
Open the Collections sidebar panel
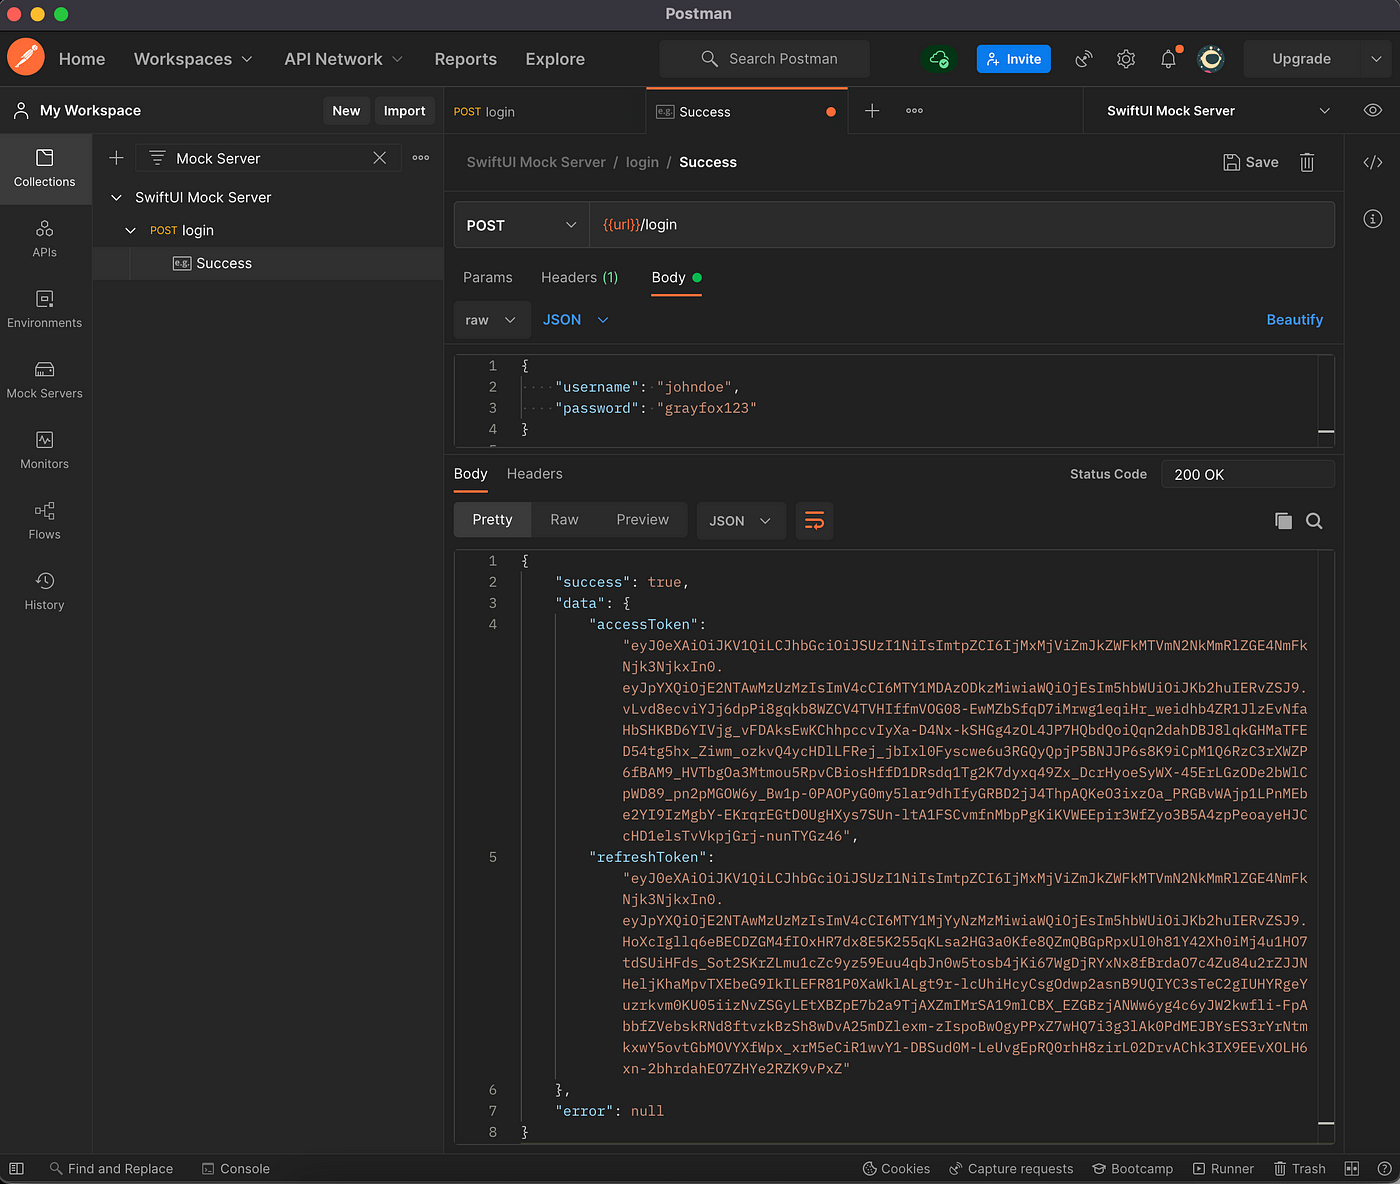click(x=45, y=168)
